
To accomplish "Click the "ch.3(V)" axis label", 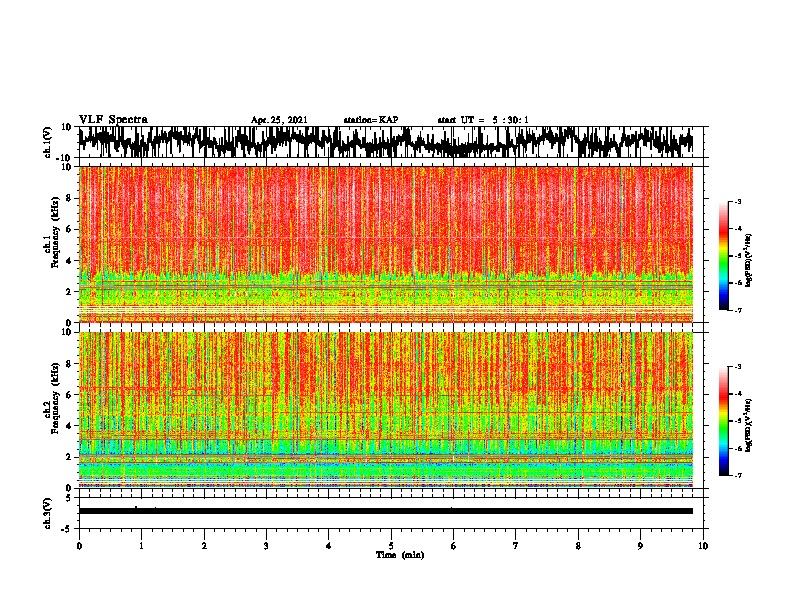I will (48, 514).
